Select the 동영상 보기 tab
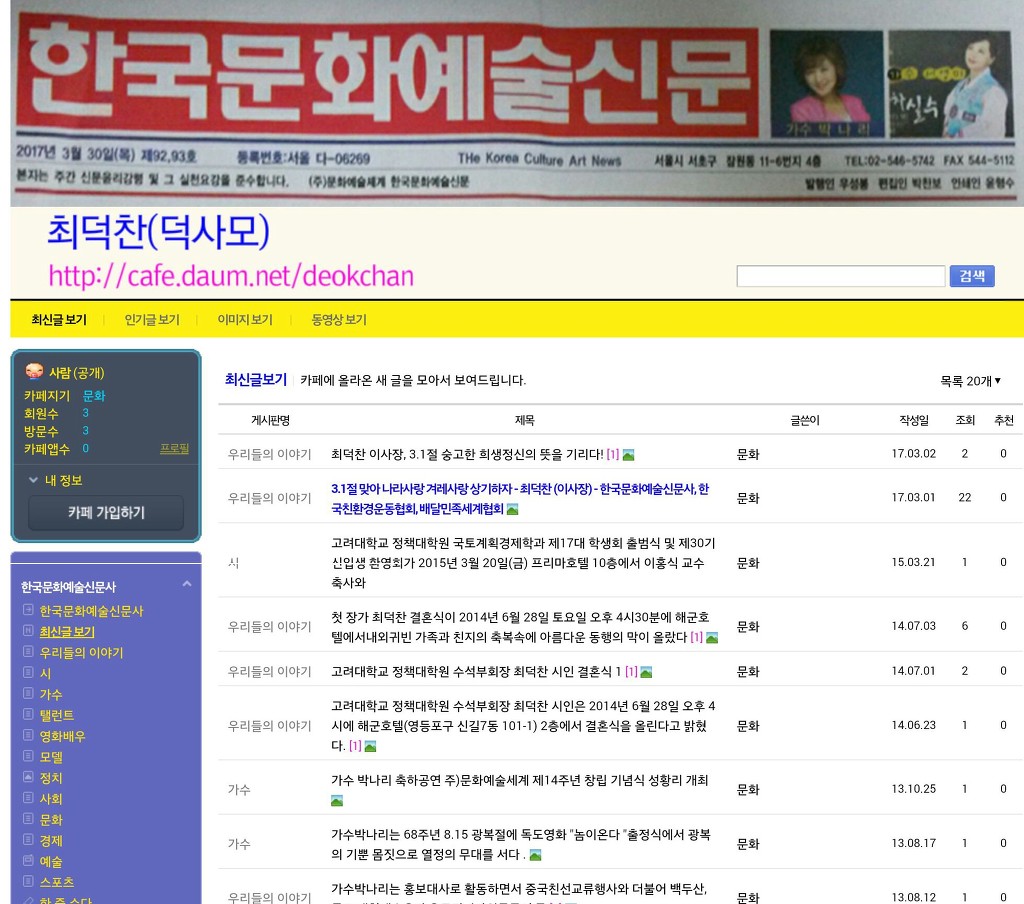 tap(339, 320)
